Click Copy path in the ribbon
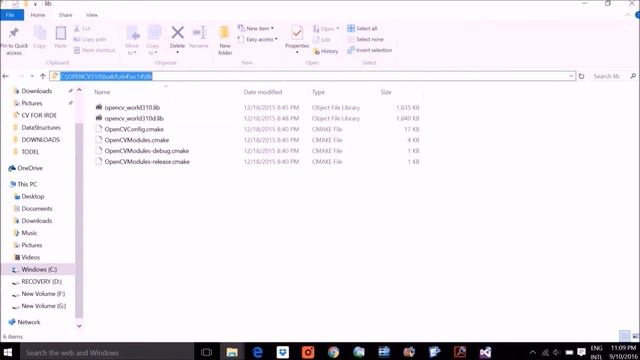 (x=90, y=39)
